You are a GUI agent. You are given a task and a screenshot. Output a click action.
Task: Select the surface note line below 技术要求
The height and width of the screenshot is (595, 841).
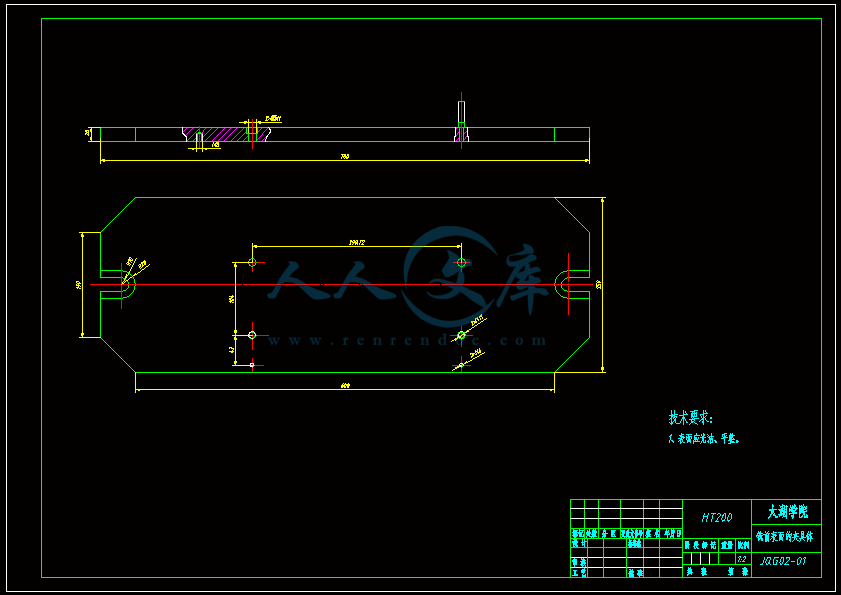[x=704, y=439]
